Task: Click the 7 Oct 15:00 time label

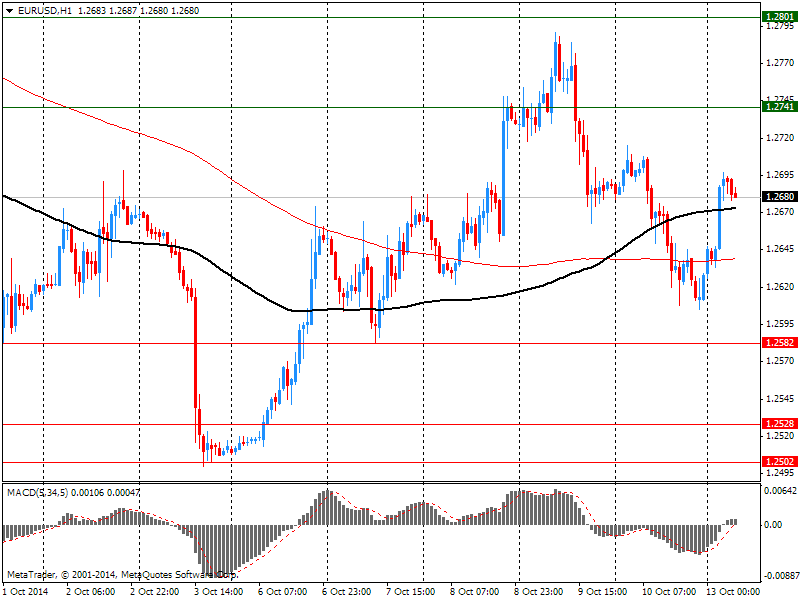Action: click(x=411, y=591)
